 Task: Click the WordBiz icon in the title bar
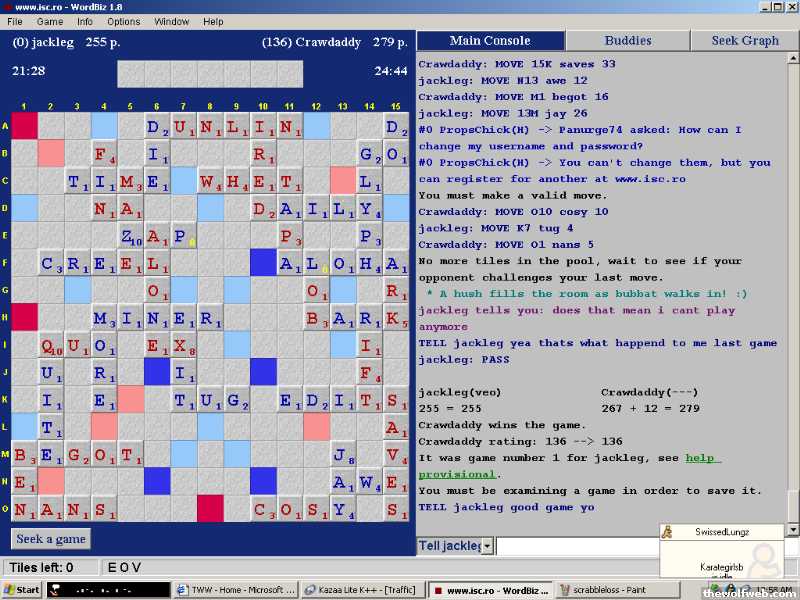[8, 7]
